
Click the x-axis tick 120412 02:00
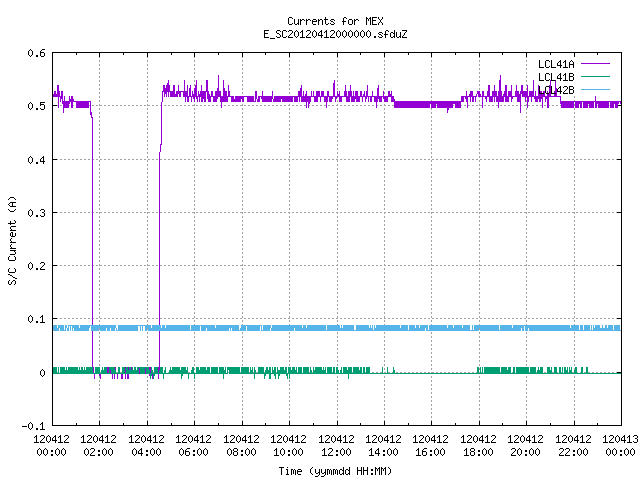click(x=98, y=446)
